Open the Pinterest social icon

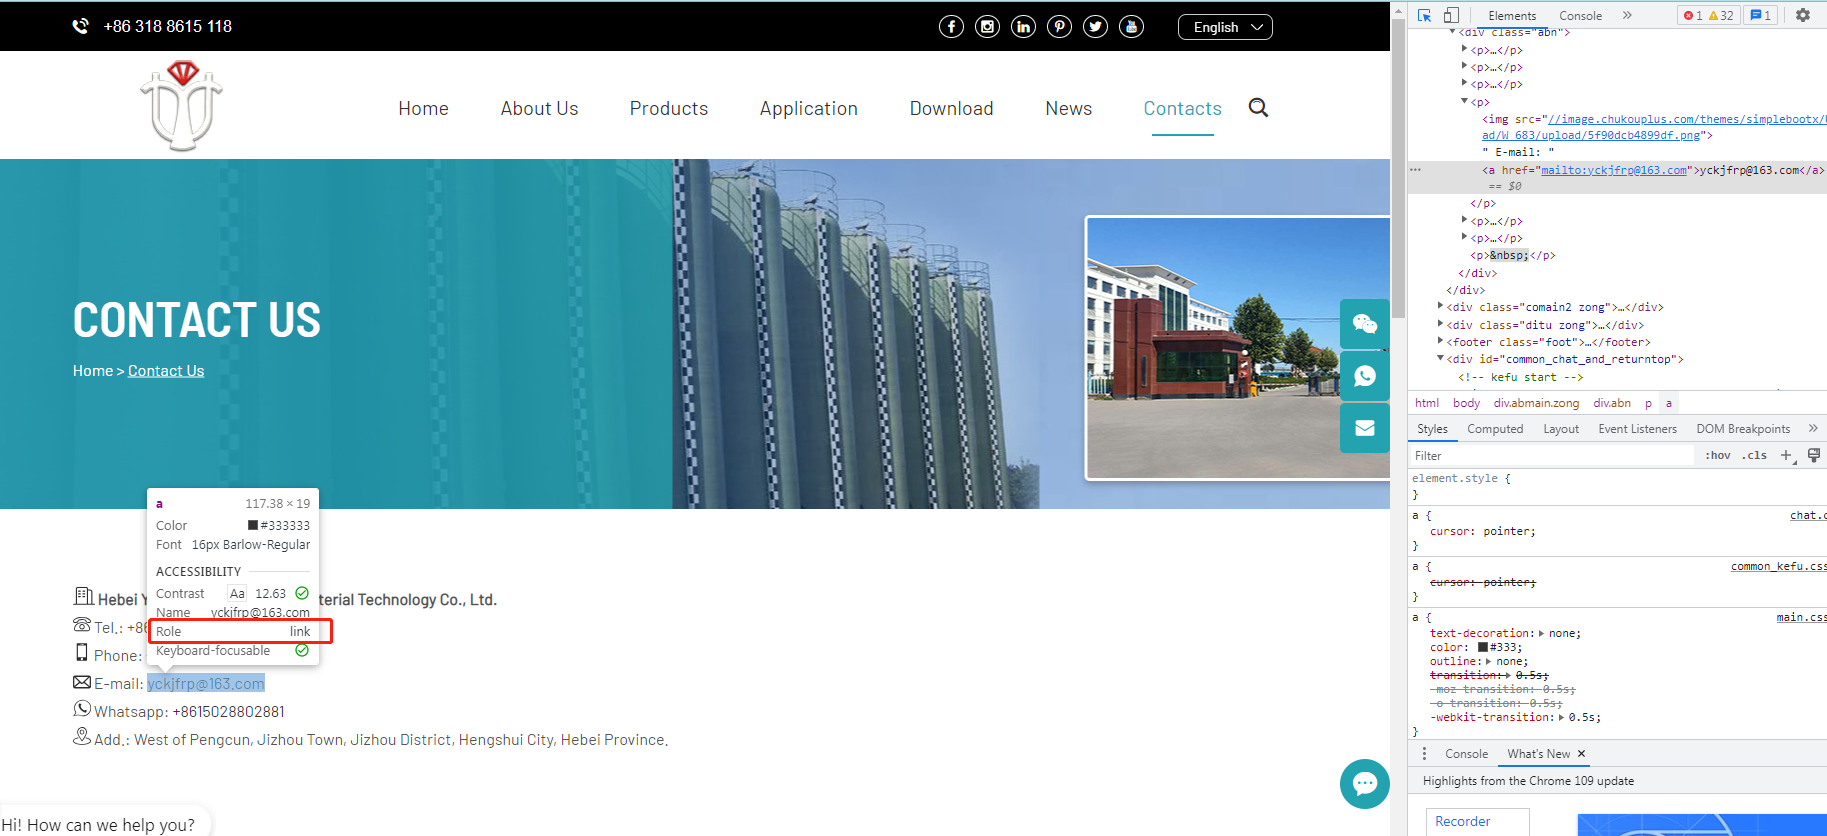tap(1059, 27)
